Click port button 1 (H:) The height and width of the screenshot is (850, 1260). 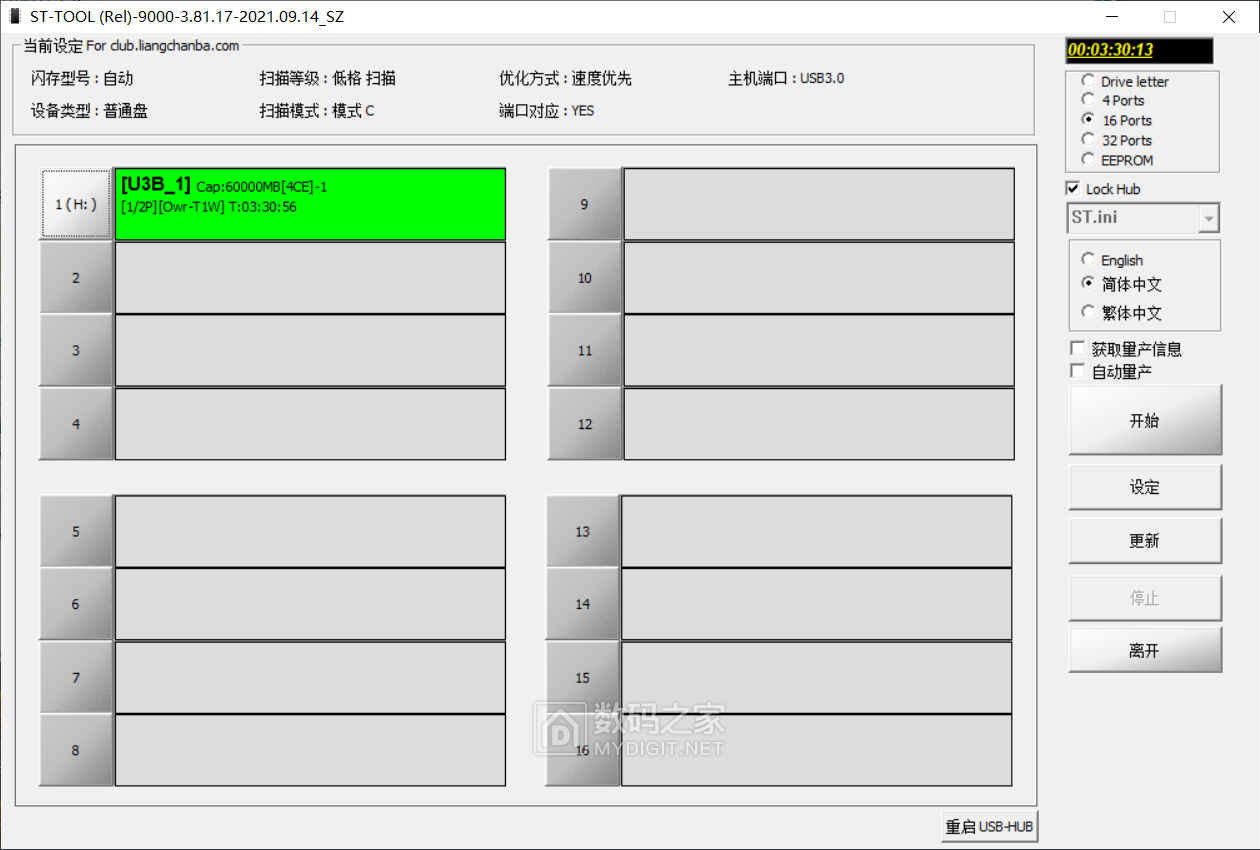click(76, 204)
